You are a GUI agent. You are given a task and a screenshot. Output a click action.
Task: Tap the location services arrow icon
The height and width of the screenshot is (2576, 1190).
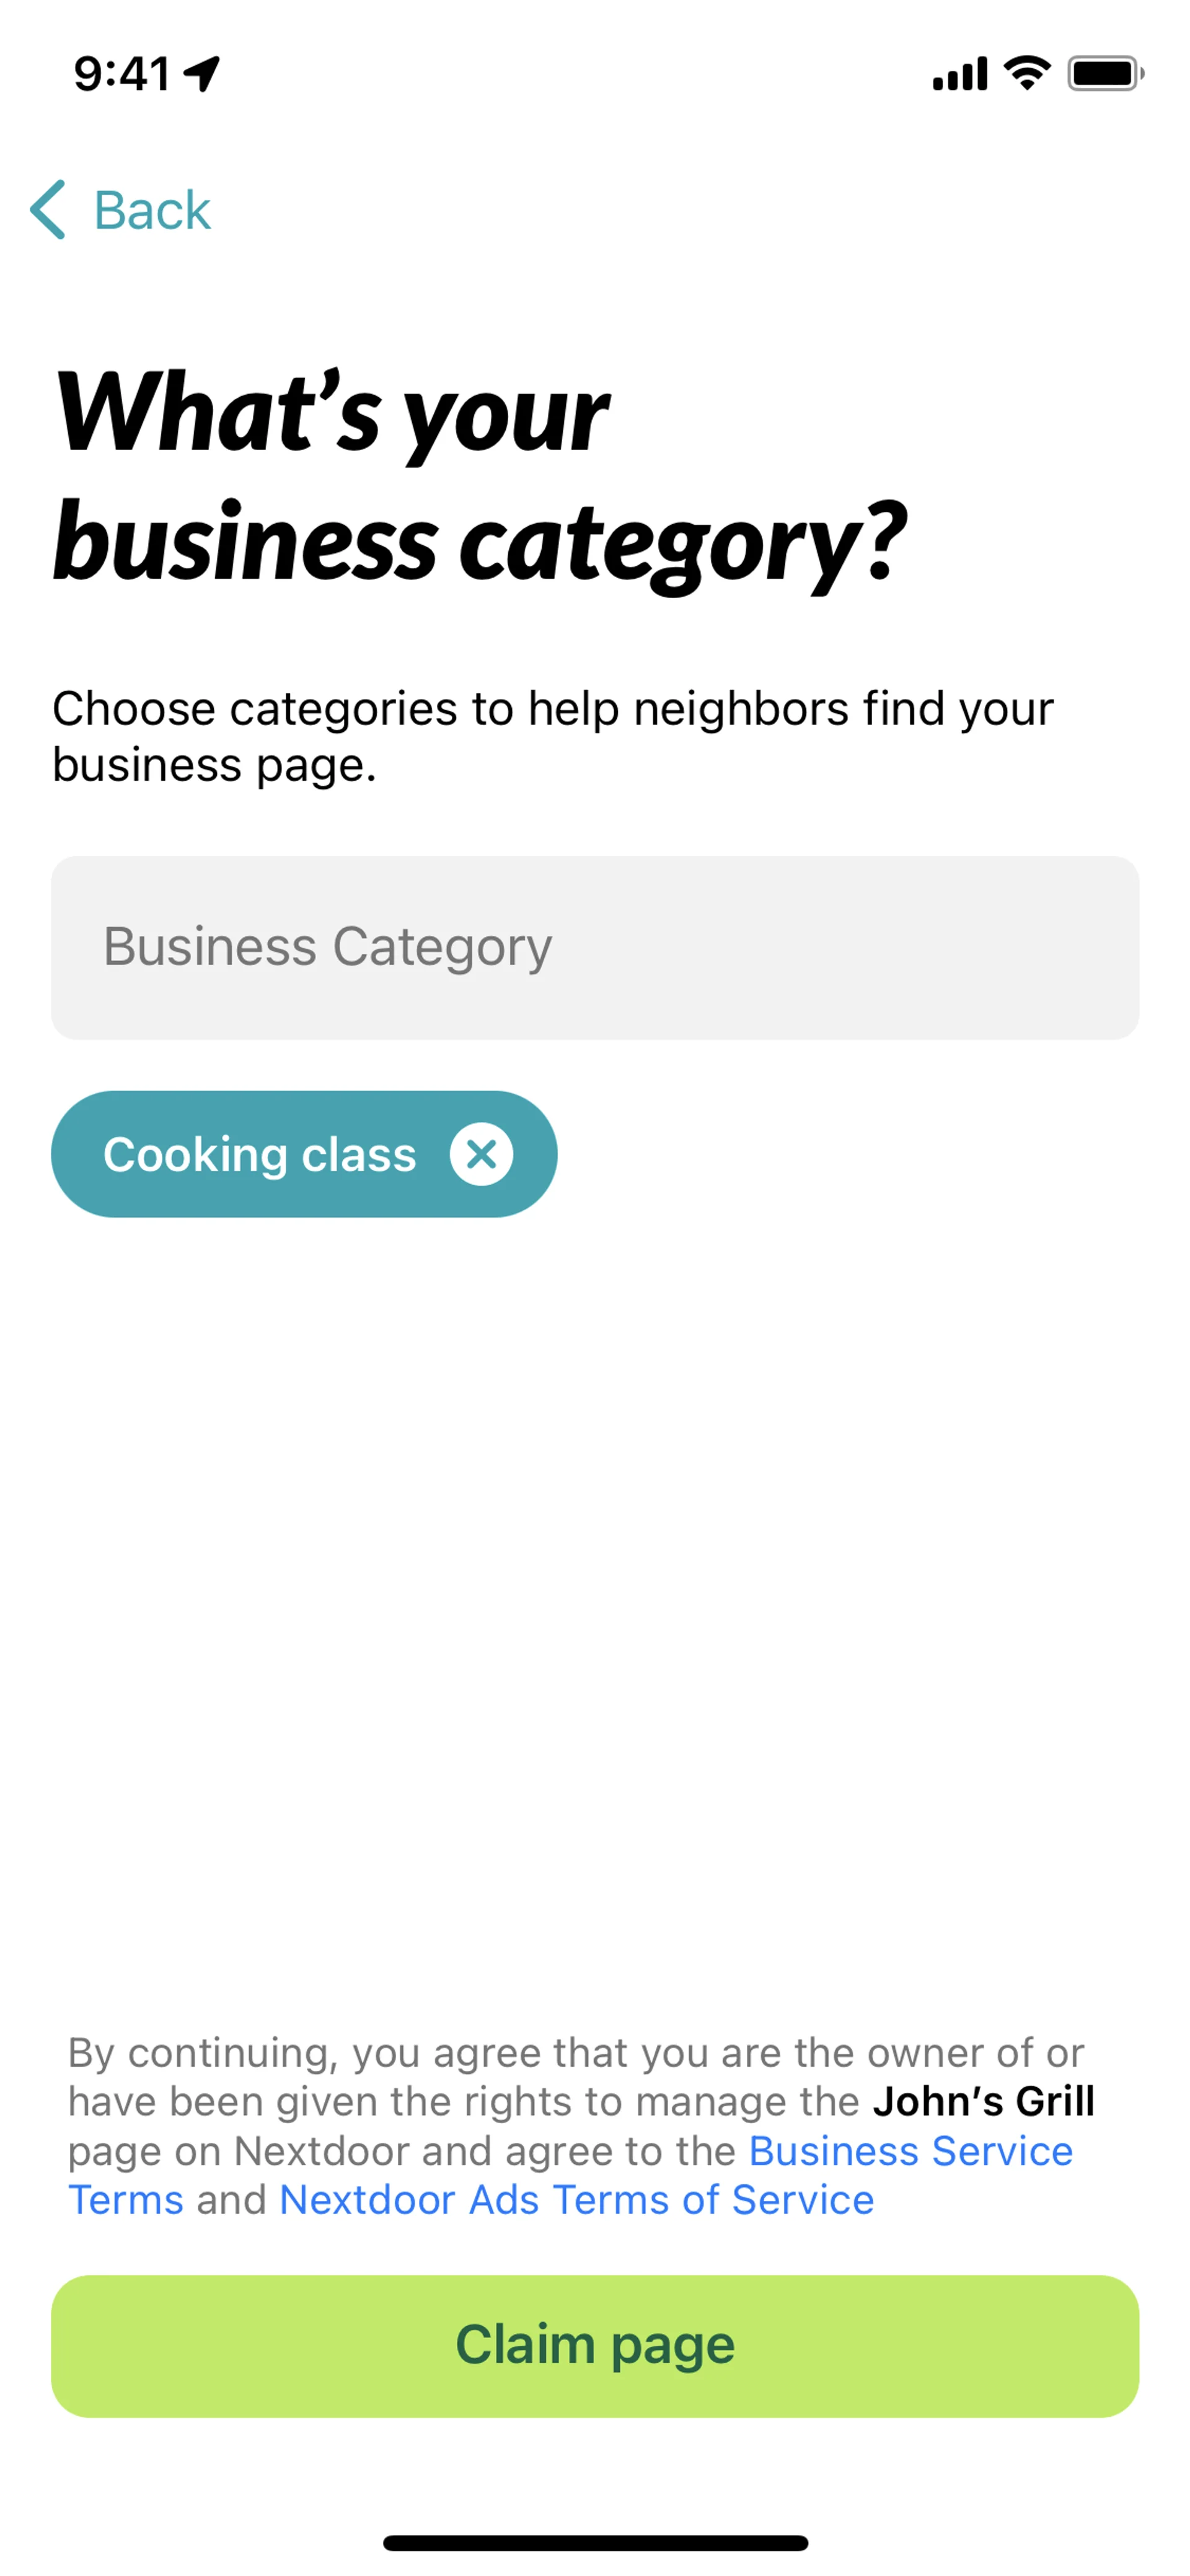point(202,74)
